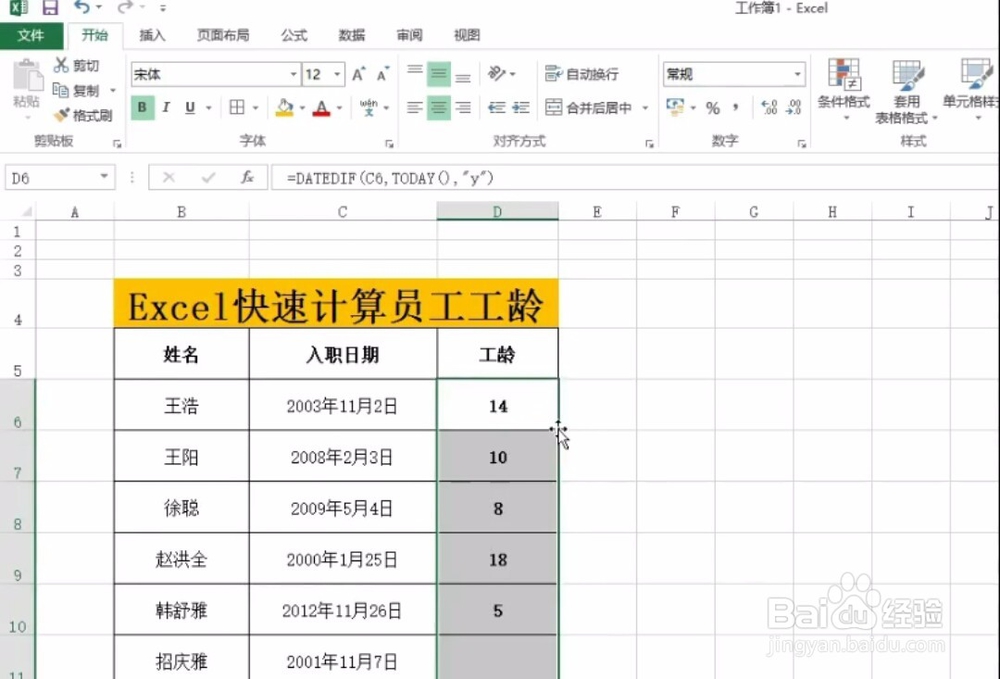Screen dimensions: 1000x679
Task: Align text to the right
Action: pos(463,108)
